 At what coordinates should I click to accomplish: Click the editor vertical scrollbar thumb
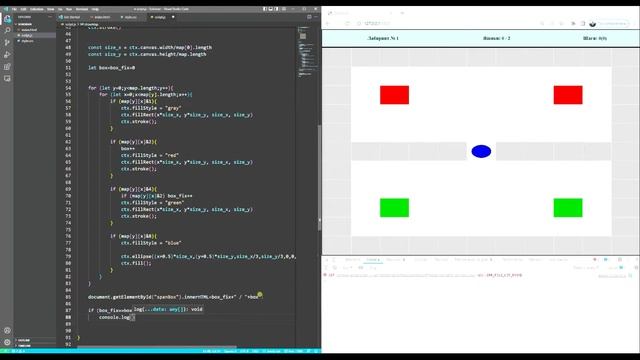pos(319,177)
